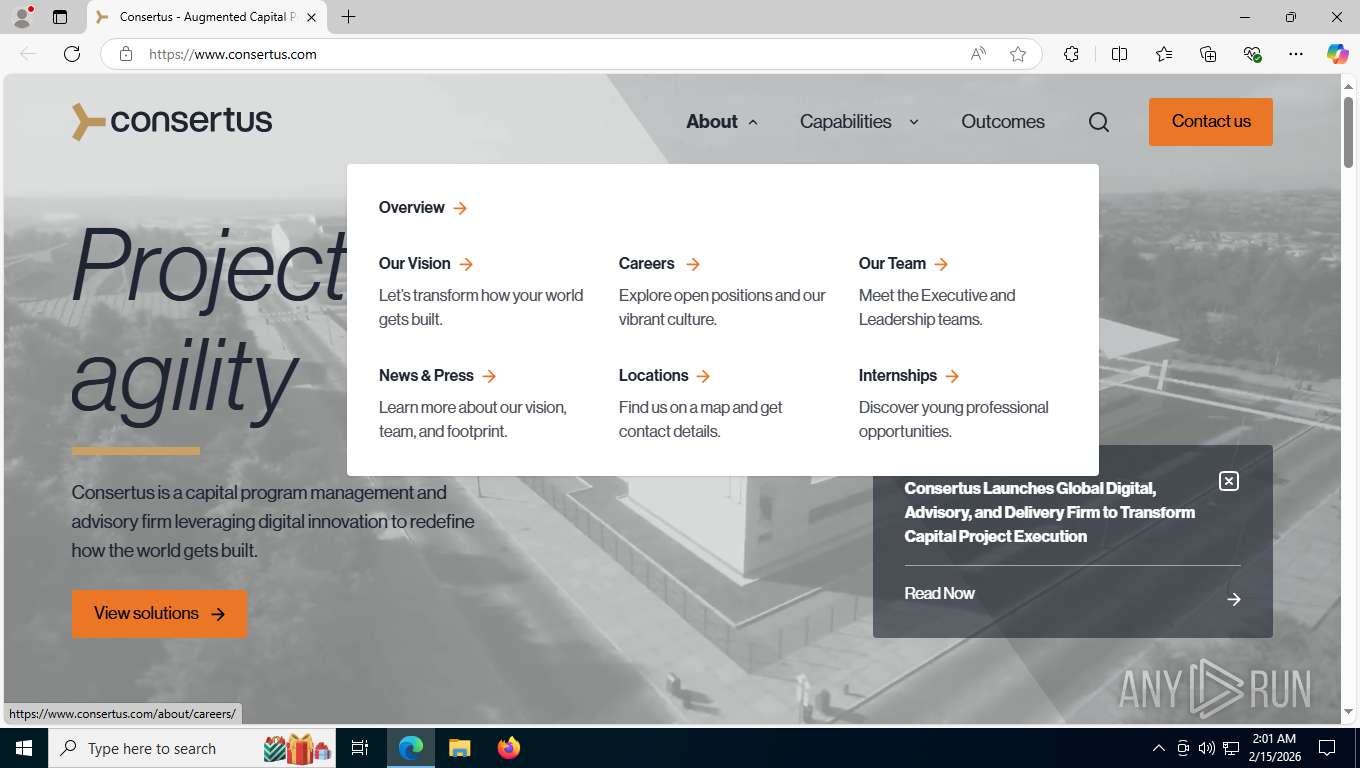Open the site search magnifier icon
The width and height of the screenshot is (1360, 768).
(1099, 122)
